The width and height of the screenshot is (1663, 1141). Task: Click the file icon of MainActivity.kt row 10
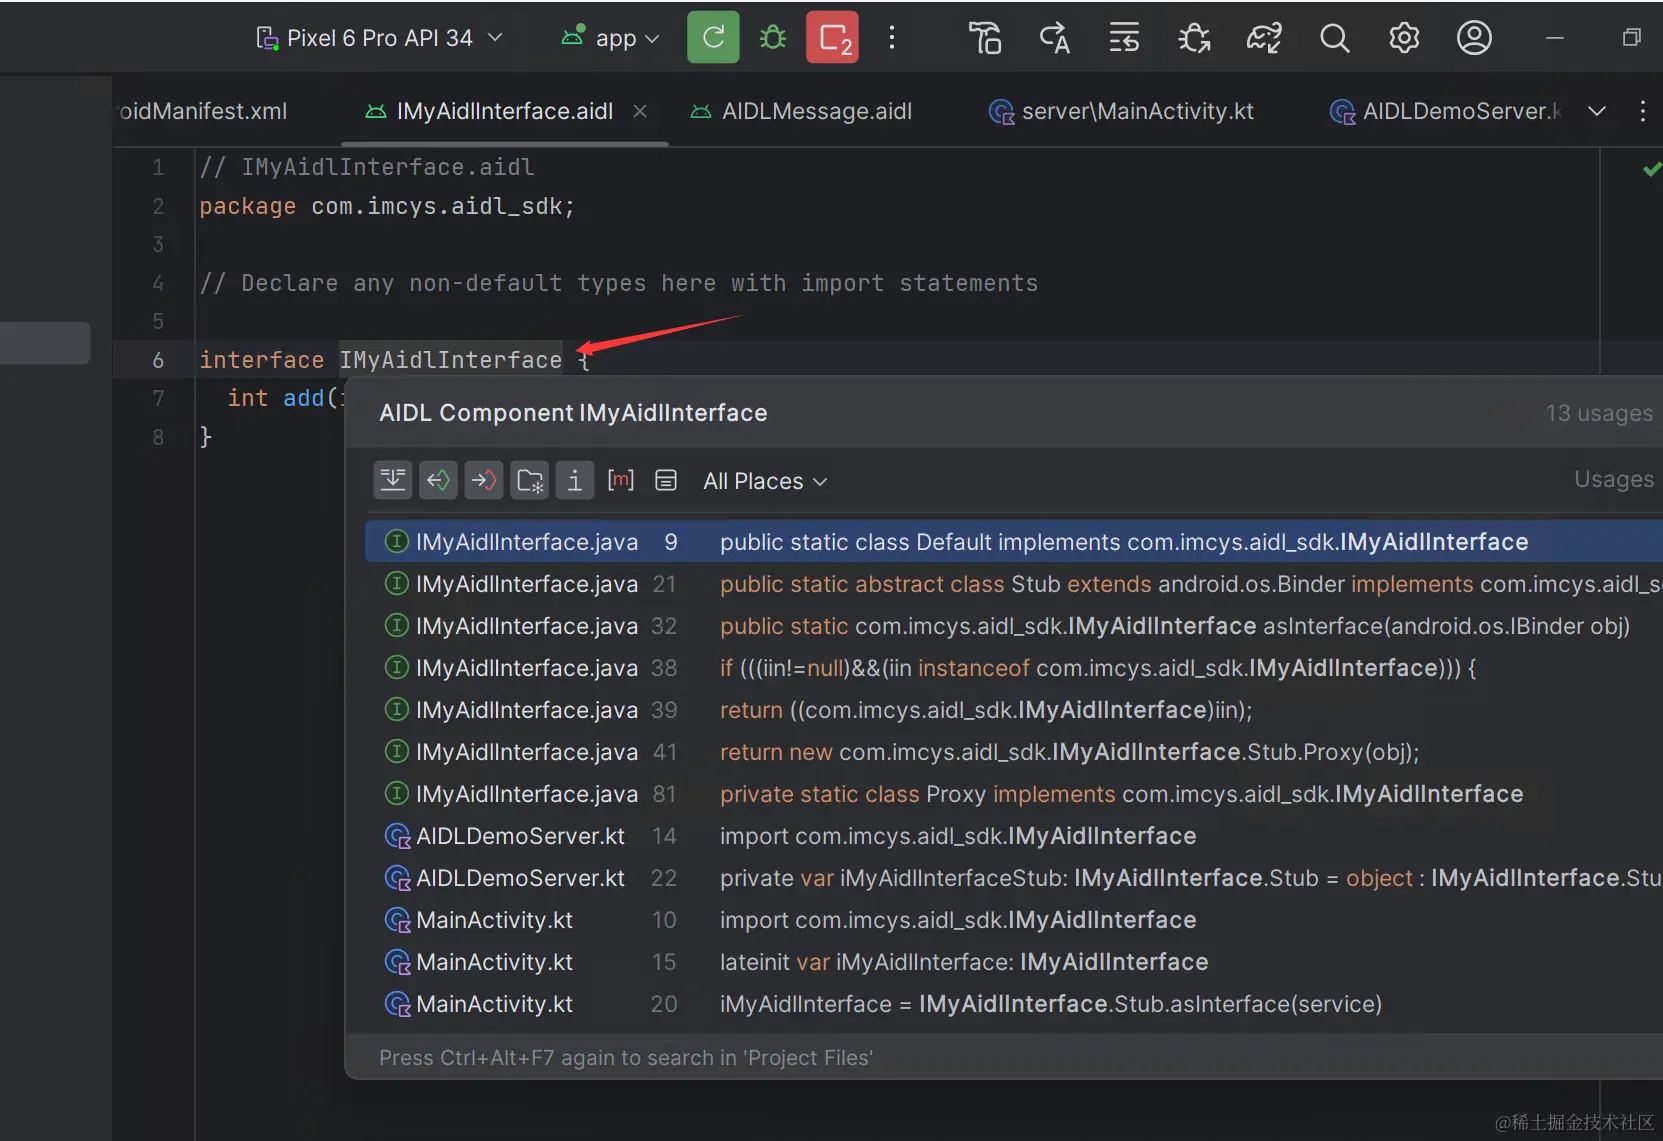point(397,920)
